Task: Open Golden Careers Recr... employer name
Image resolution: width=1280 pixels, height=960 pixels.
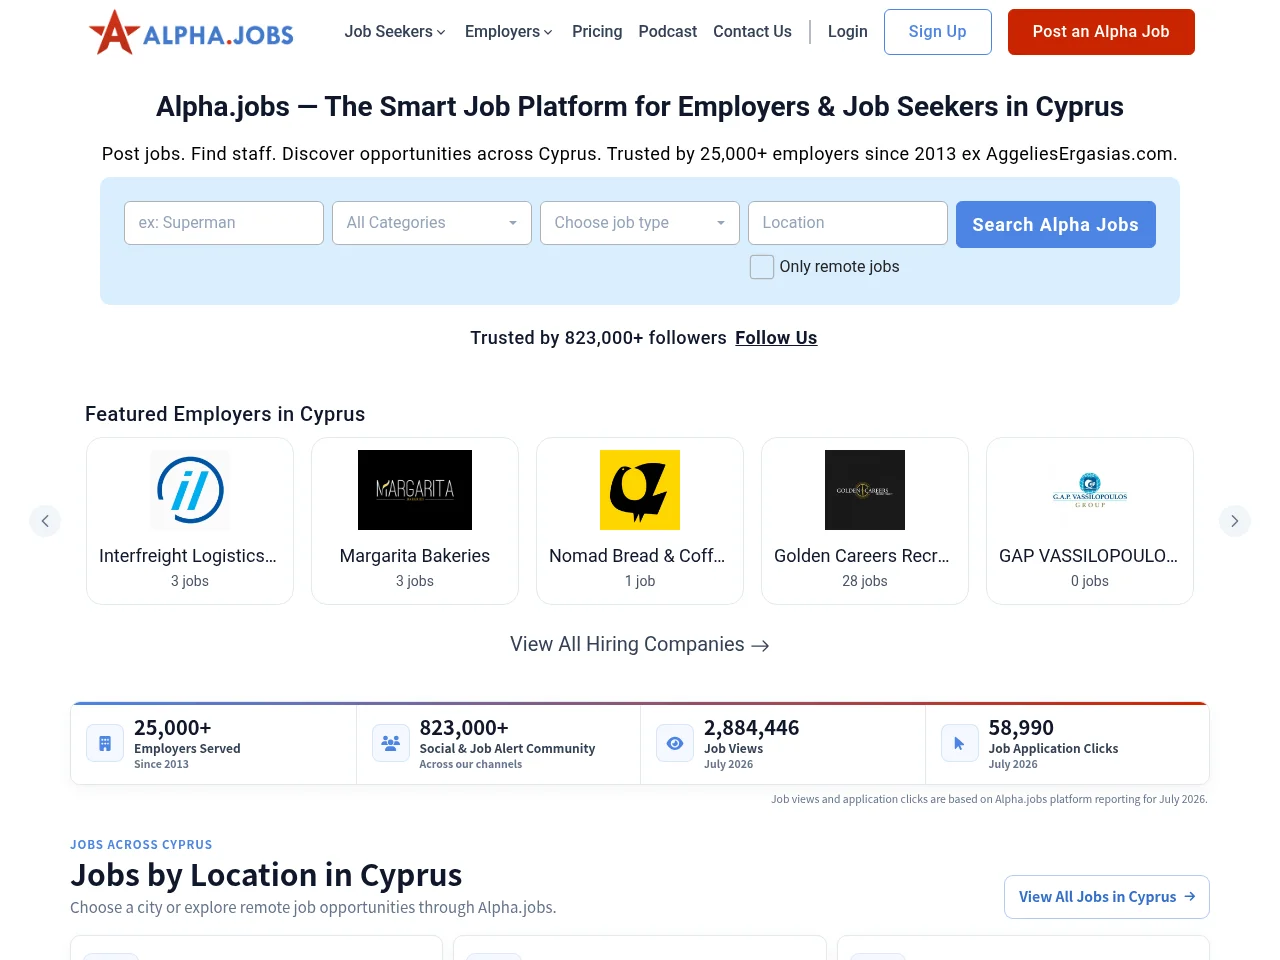Action: pos(862,556)
